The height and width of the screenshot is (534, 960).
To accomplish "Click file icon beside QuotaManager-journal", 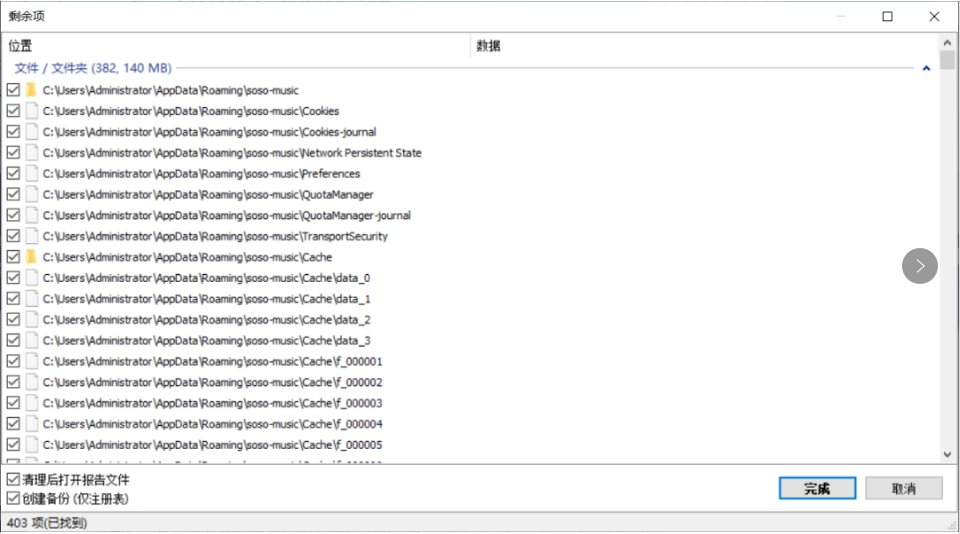I will pyautogui.click(x=32, y=215).
